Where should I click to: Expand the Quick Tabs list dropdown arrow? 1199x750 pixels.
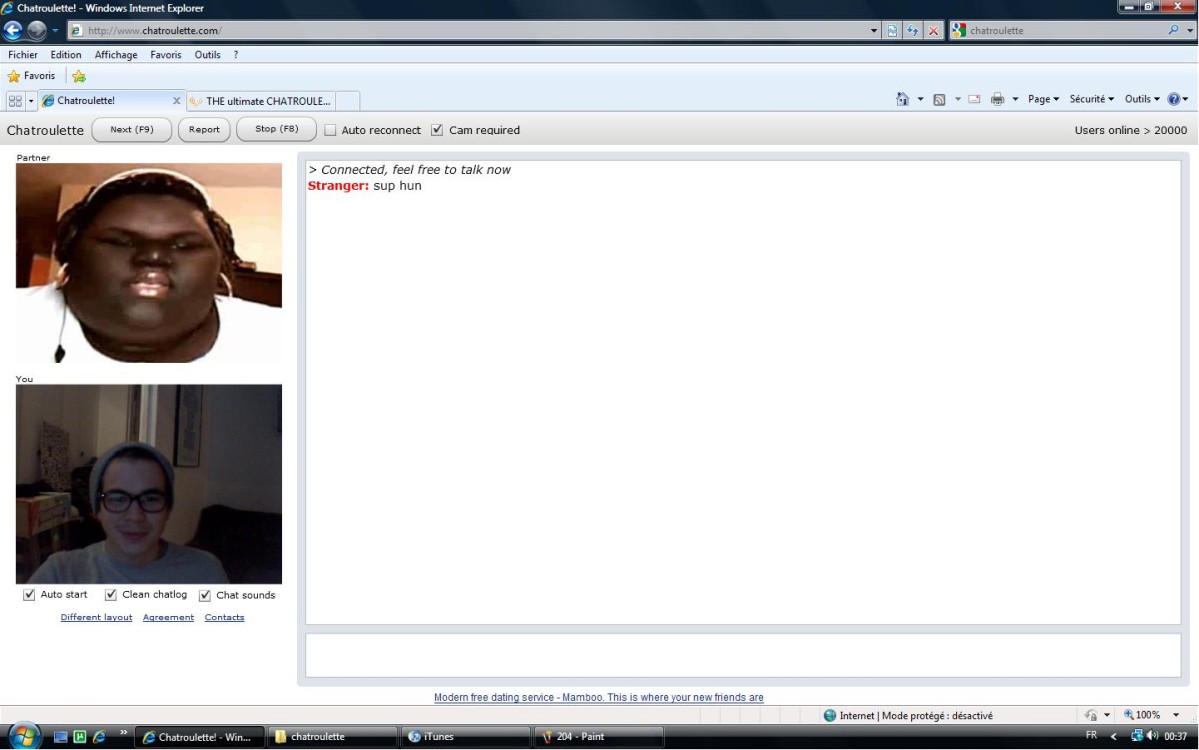[x=31, y=101]
